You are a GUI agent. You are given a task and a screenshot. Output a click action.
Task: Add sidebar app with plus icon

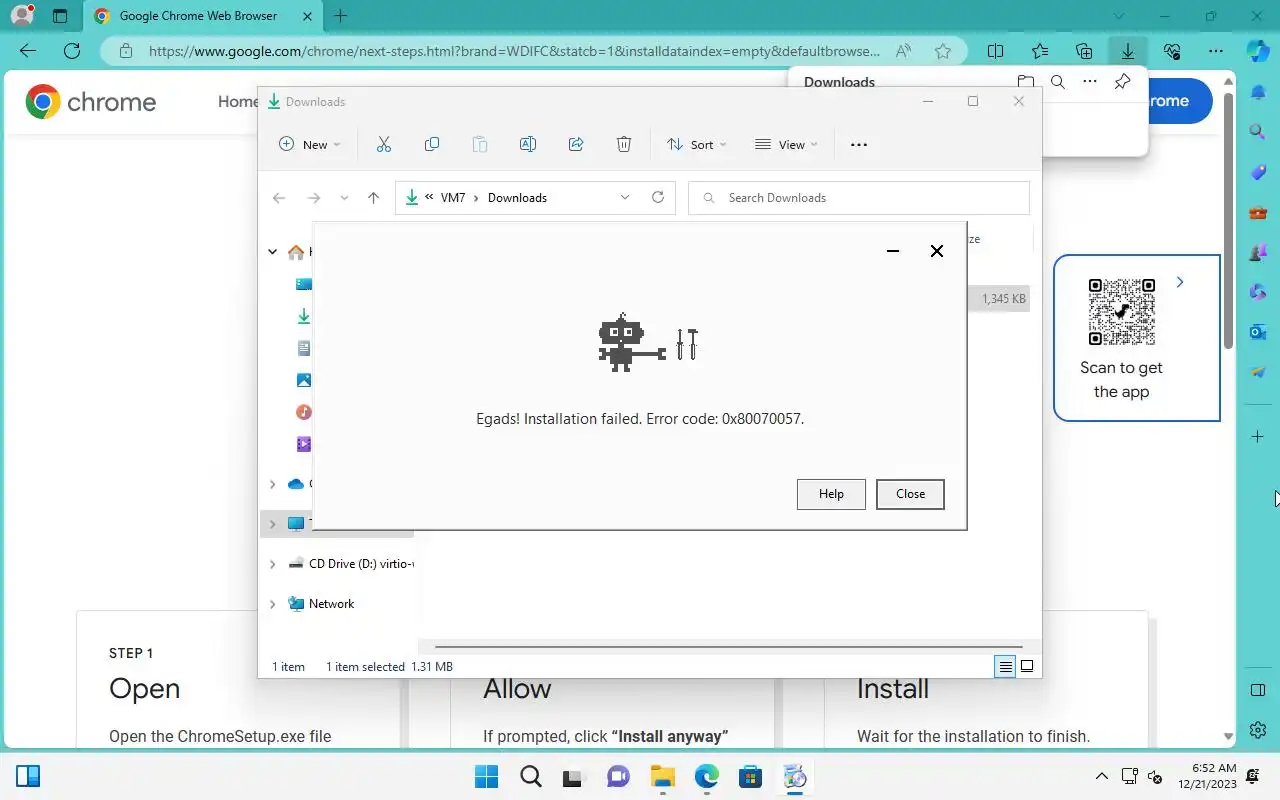point(1259,437)
